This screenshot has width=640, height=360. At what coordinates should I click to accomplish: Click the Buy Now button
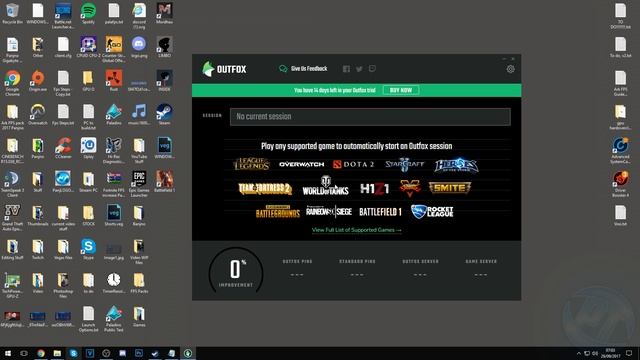[x=401, y=90]
